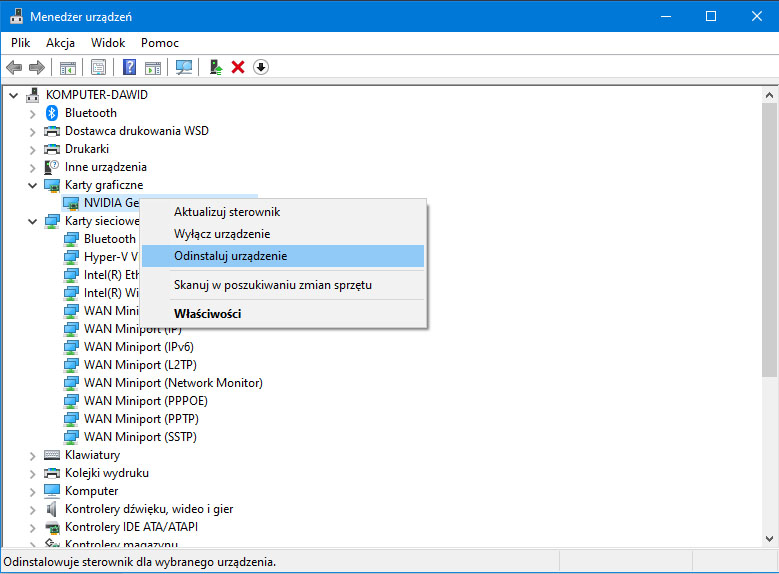Expand the Dostawca drukowania WSD category

pyautogui.click(x=32, y=132)
